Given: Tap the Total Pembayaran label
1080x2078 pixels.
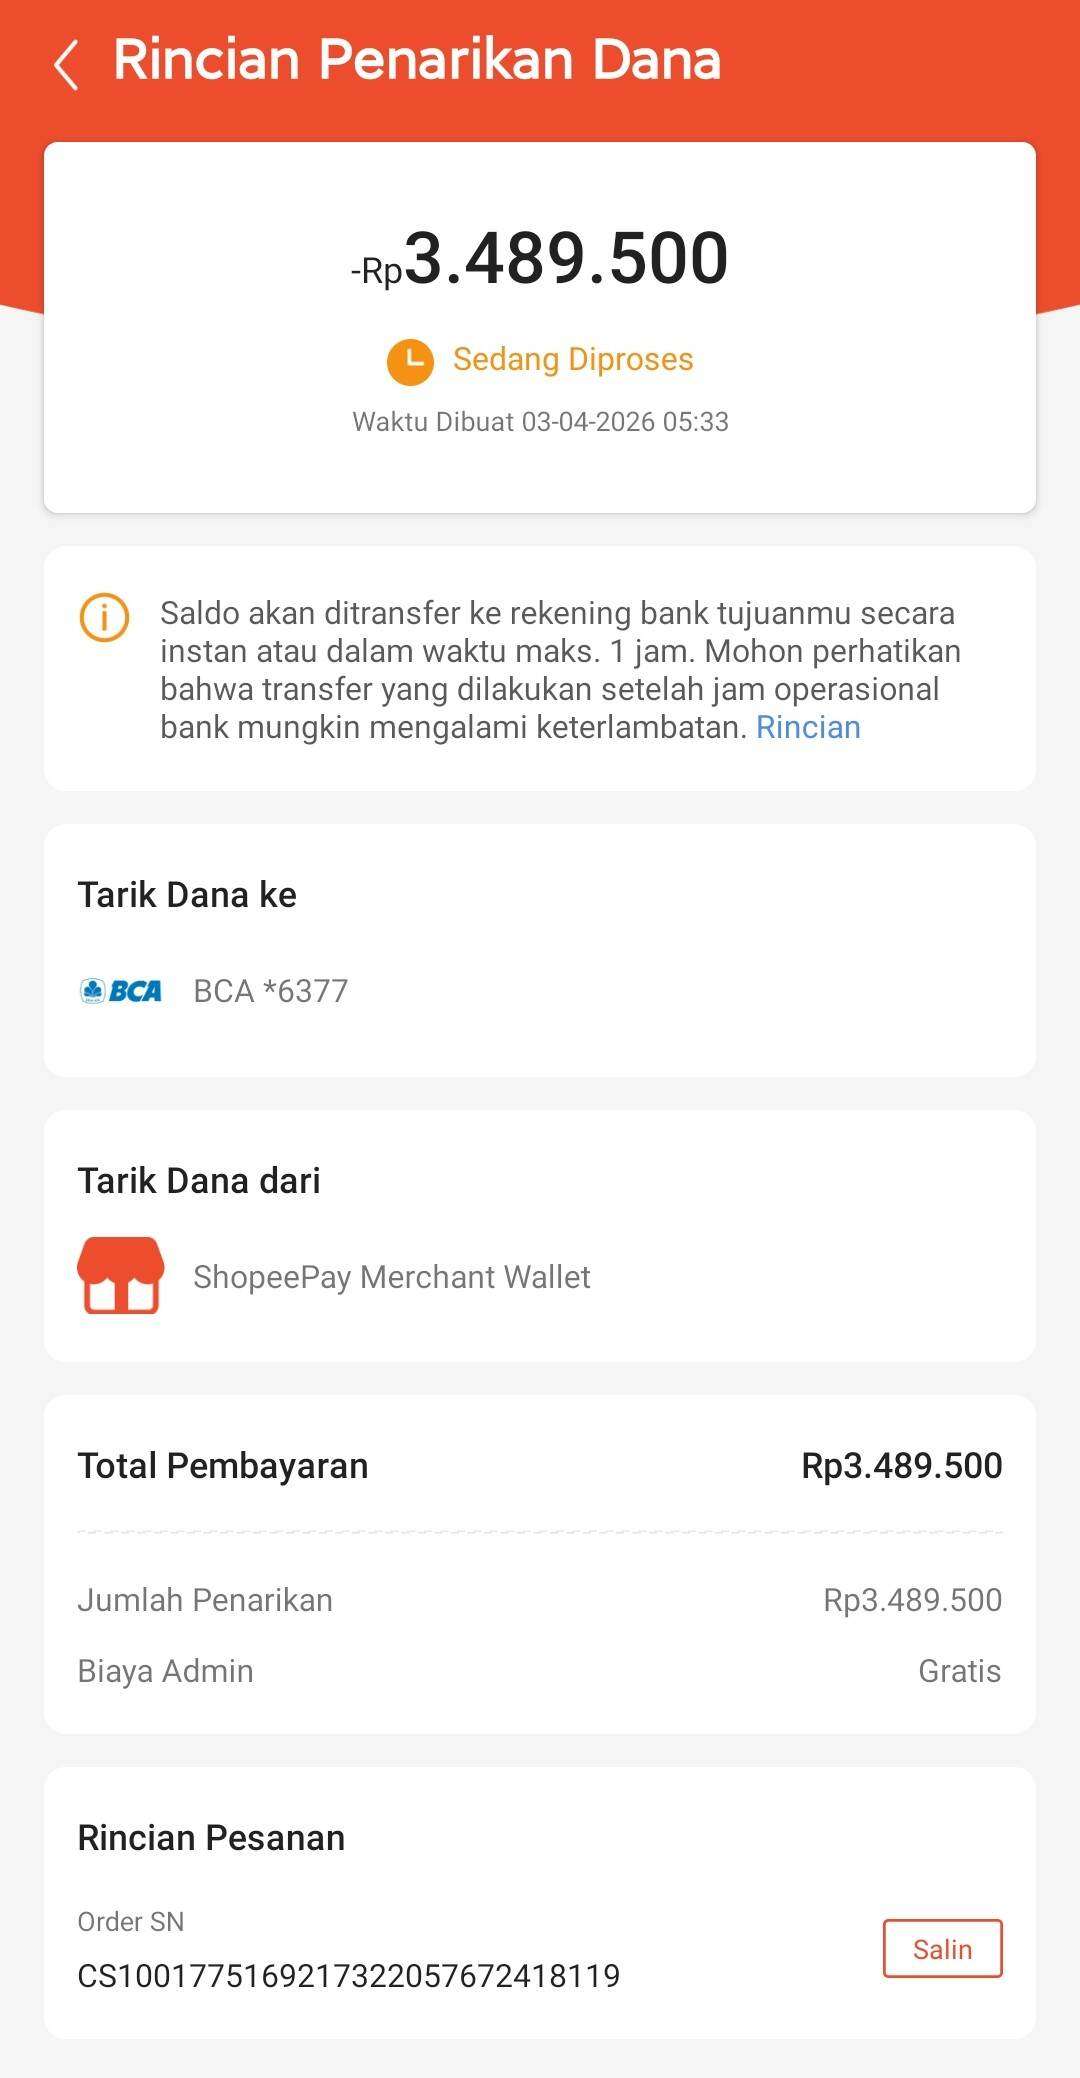Looking at the screenshot, I should coord(223,1465).
